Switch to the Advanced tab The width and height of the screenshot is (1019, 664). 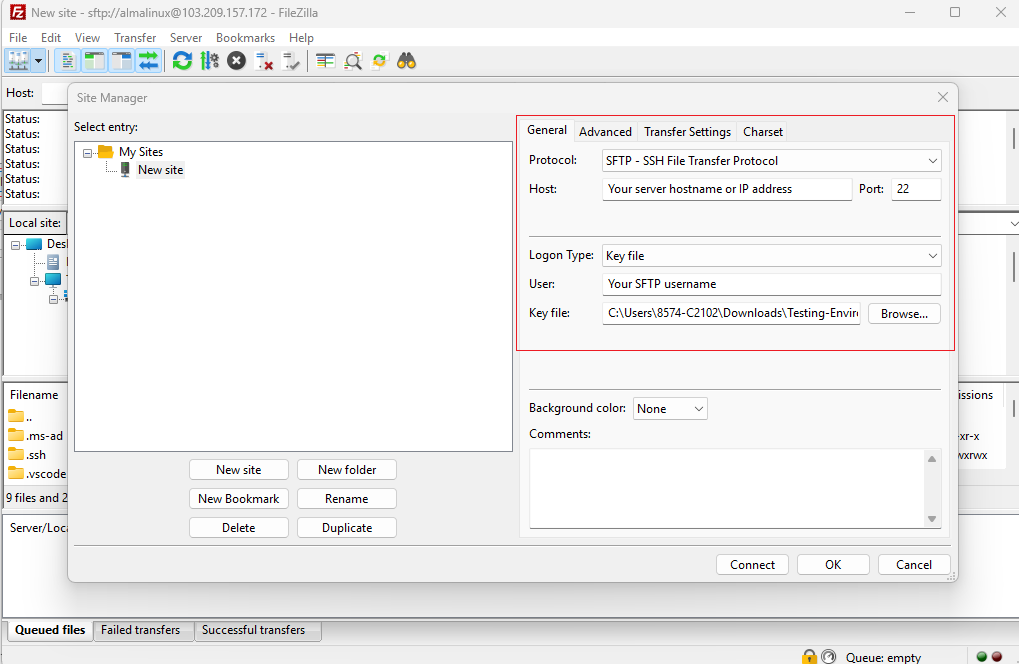(x=605, y=132)
